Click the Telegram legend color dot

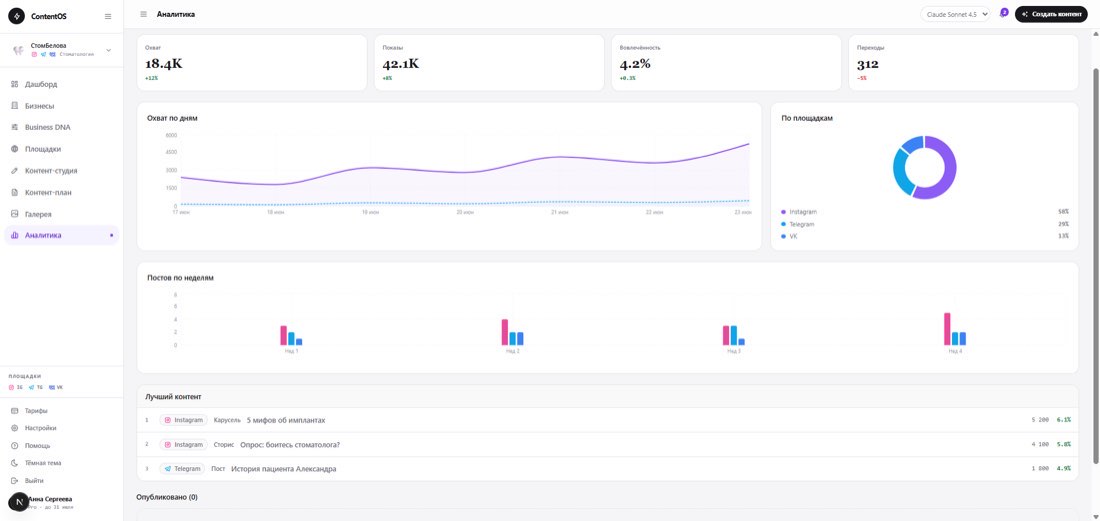tap(784, 224)
